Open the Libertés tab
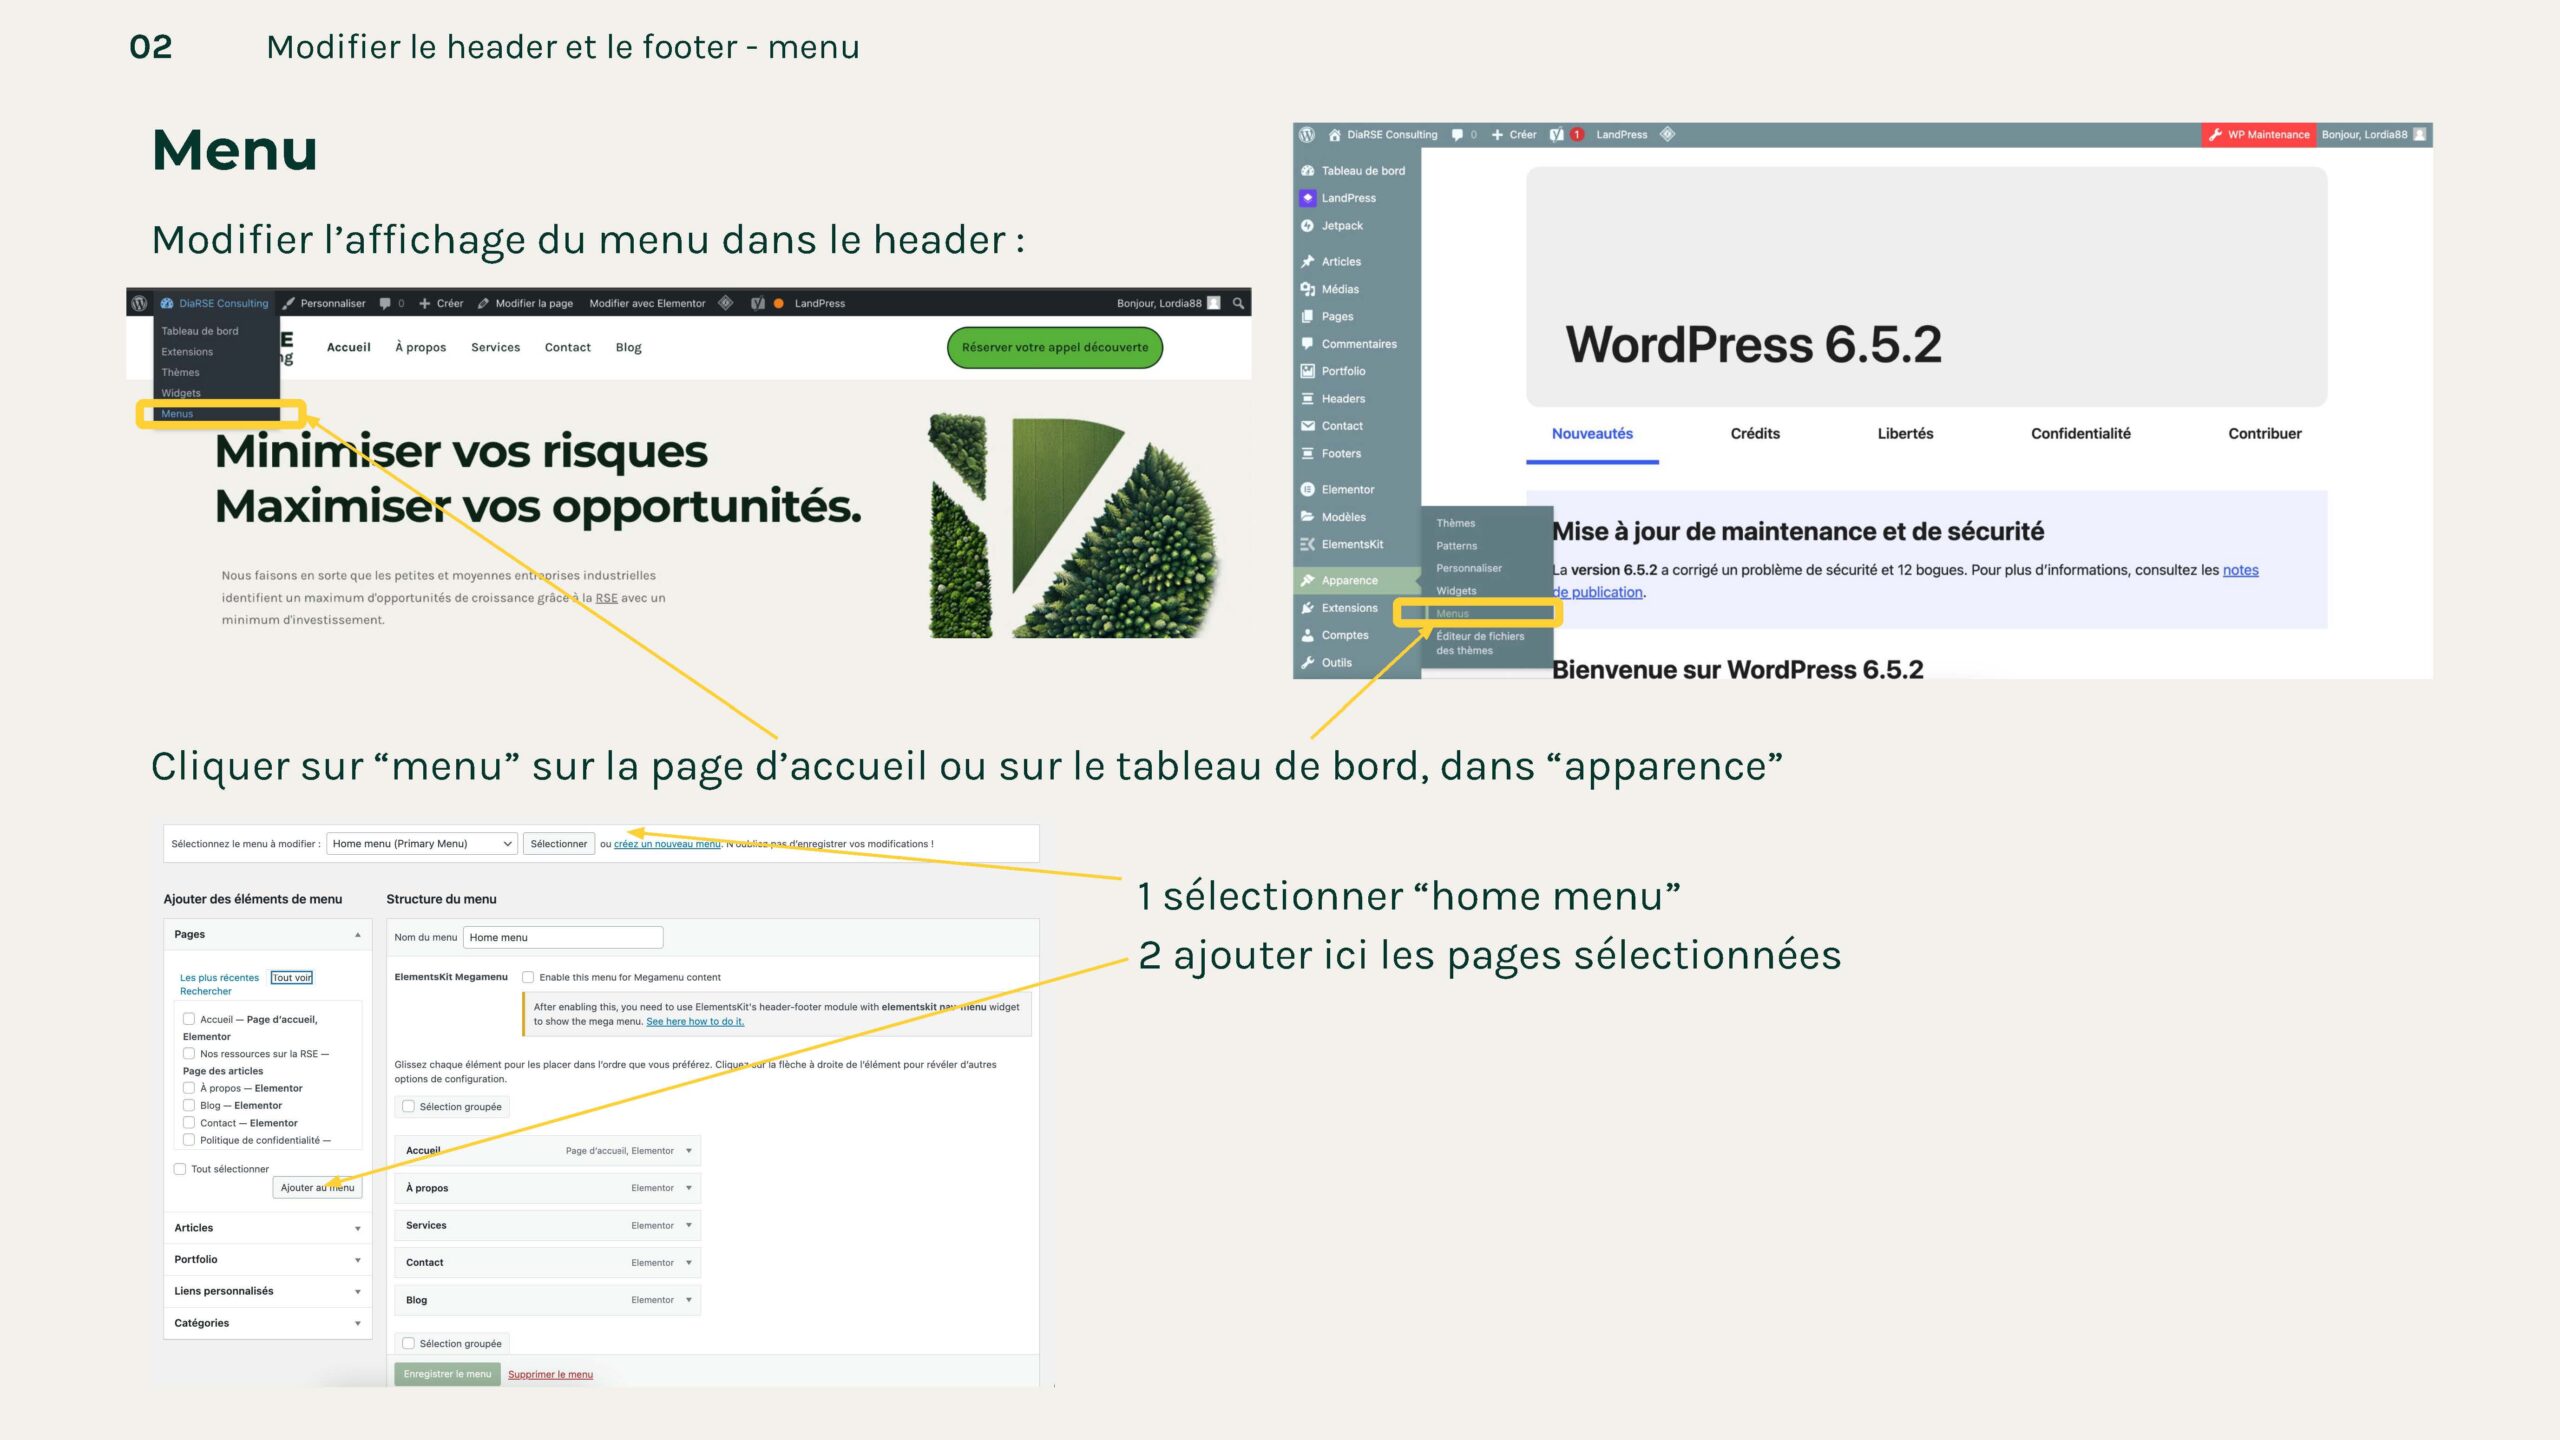This screenshot has height=1440, width=2560. point(1905,433)
